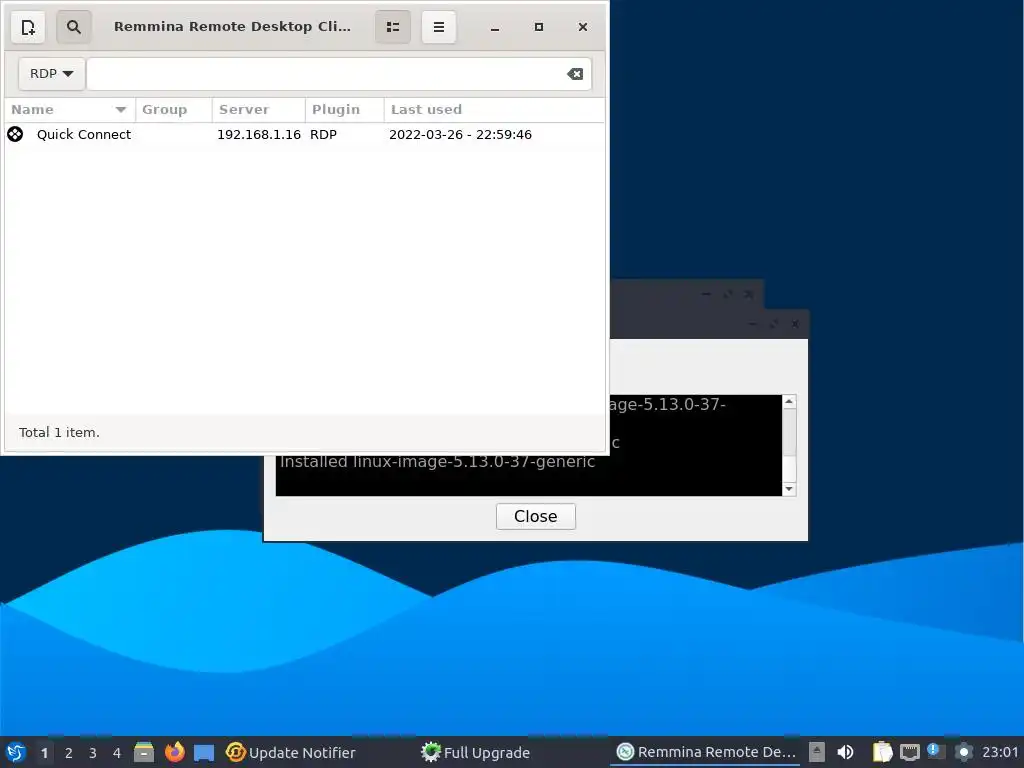Screen dimensions: 1024x768
Task: Maximize the Remmina window
Action: tap(539, 27)
